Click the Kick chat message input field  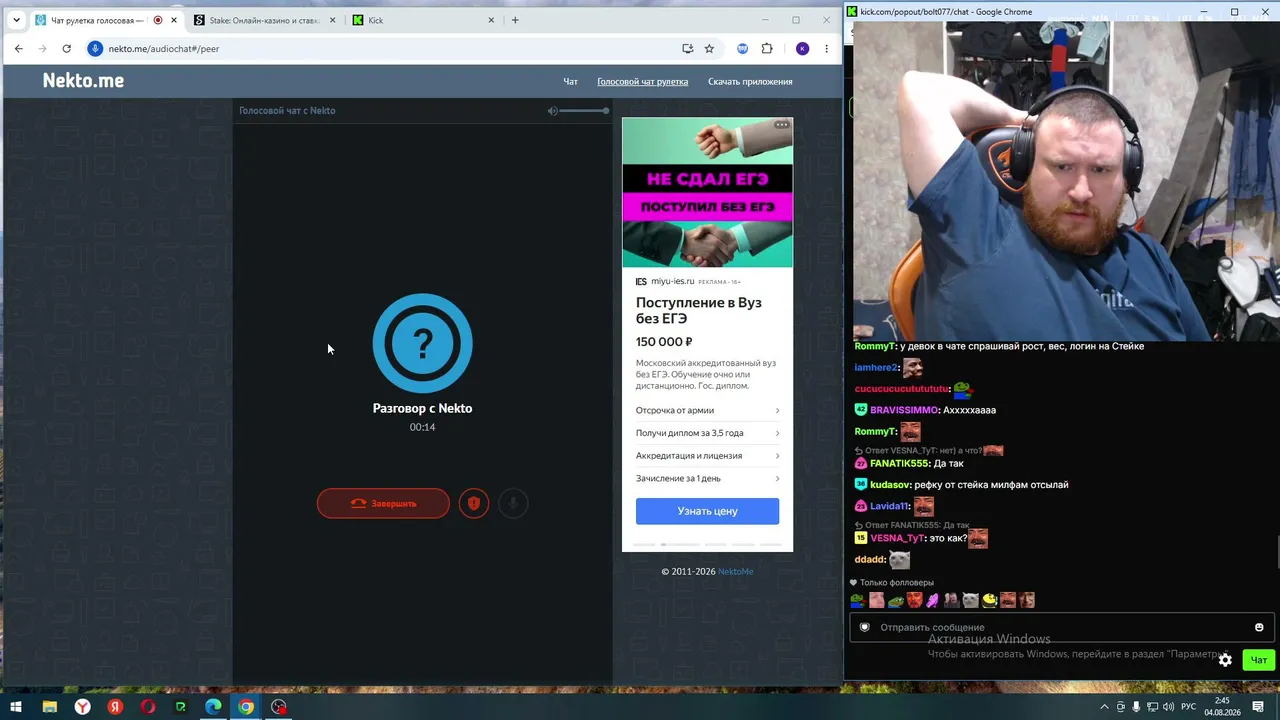click(1062, 627)
